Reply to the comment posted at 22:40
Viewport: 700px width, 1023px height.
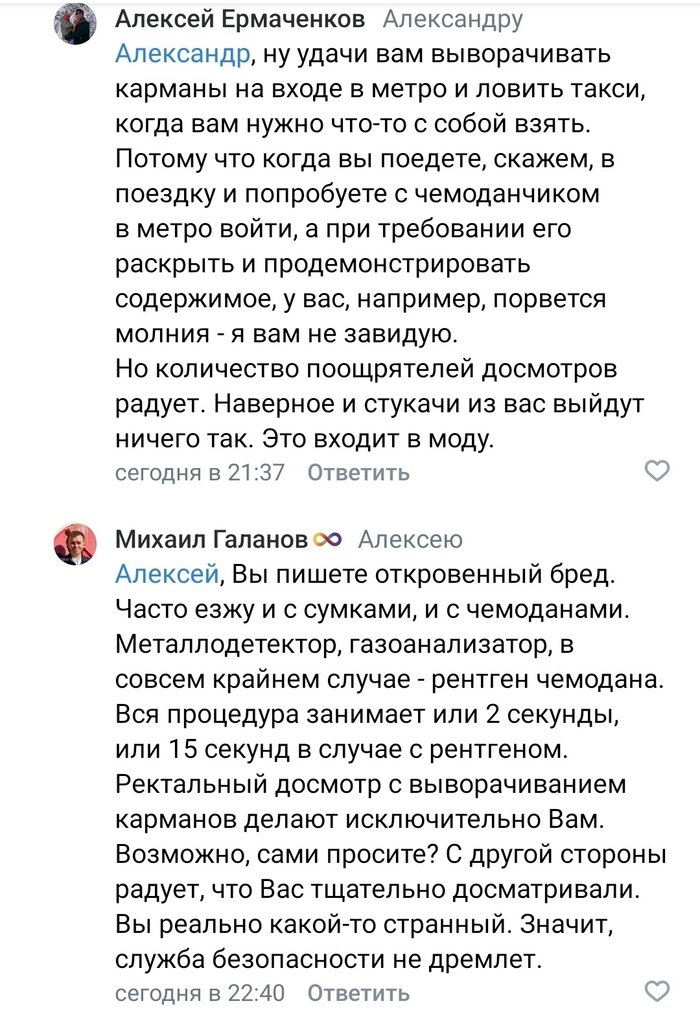tap(358, 993)
